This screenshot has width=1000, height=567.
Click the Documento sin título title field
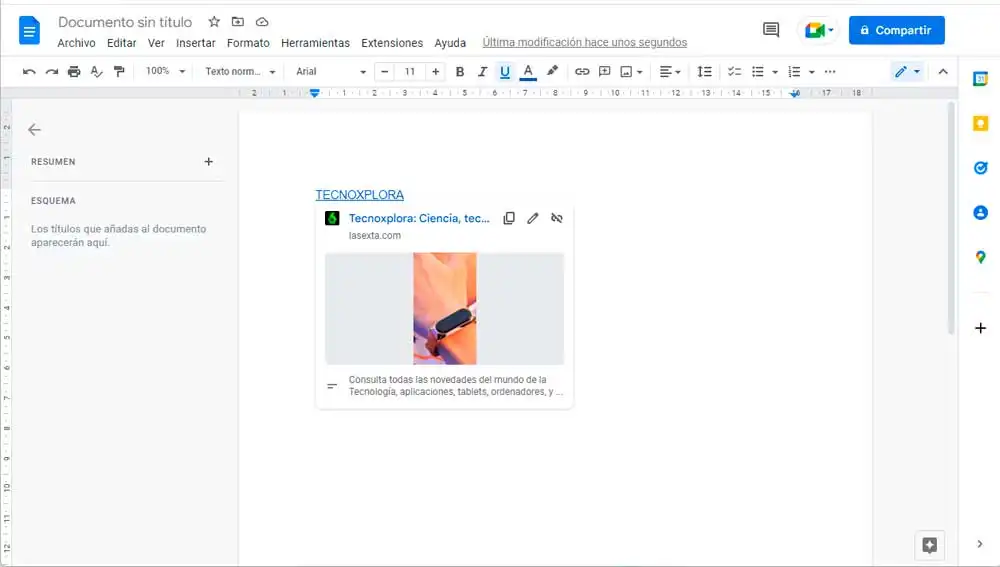pos(125,22)
